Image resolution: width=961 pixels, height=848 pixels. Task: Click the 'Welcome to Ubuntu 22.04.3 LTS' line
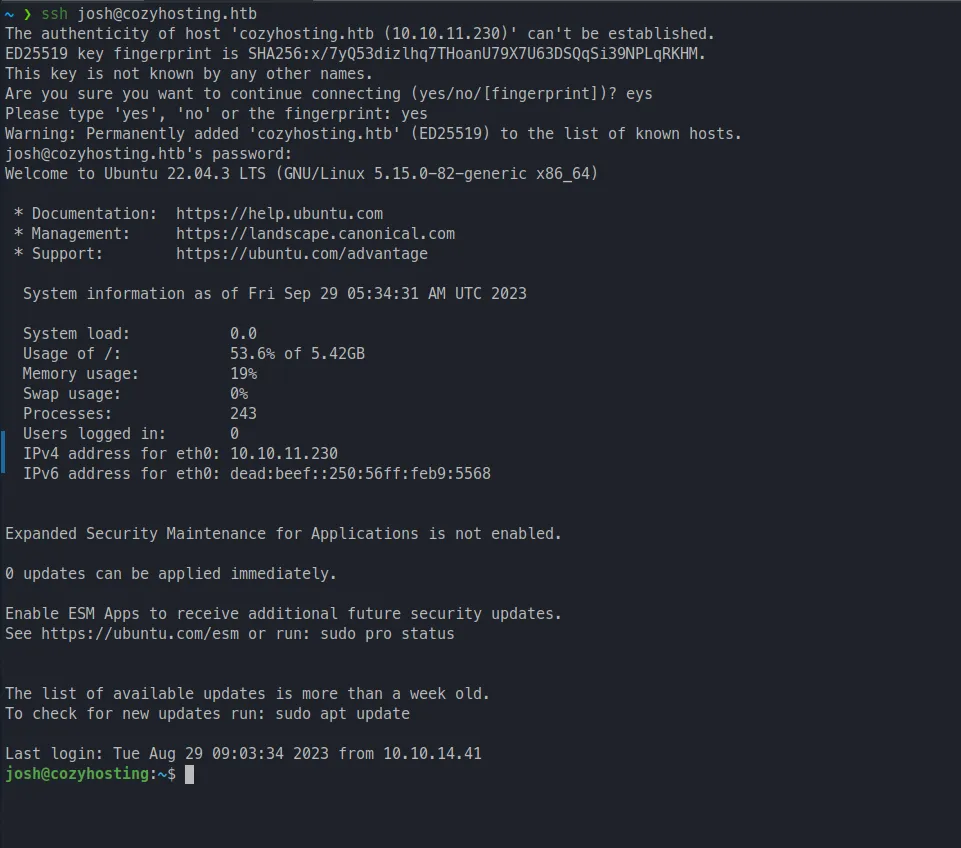click(300, 174)
